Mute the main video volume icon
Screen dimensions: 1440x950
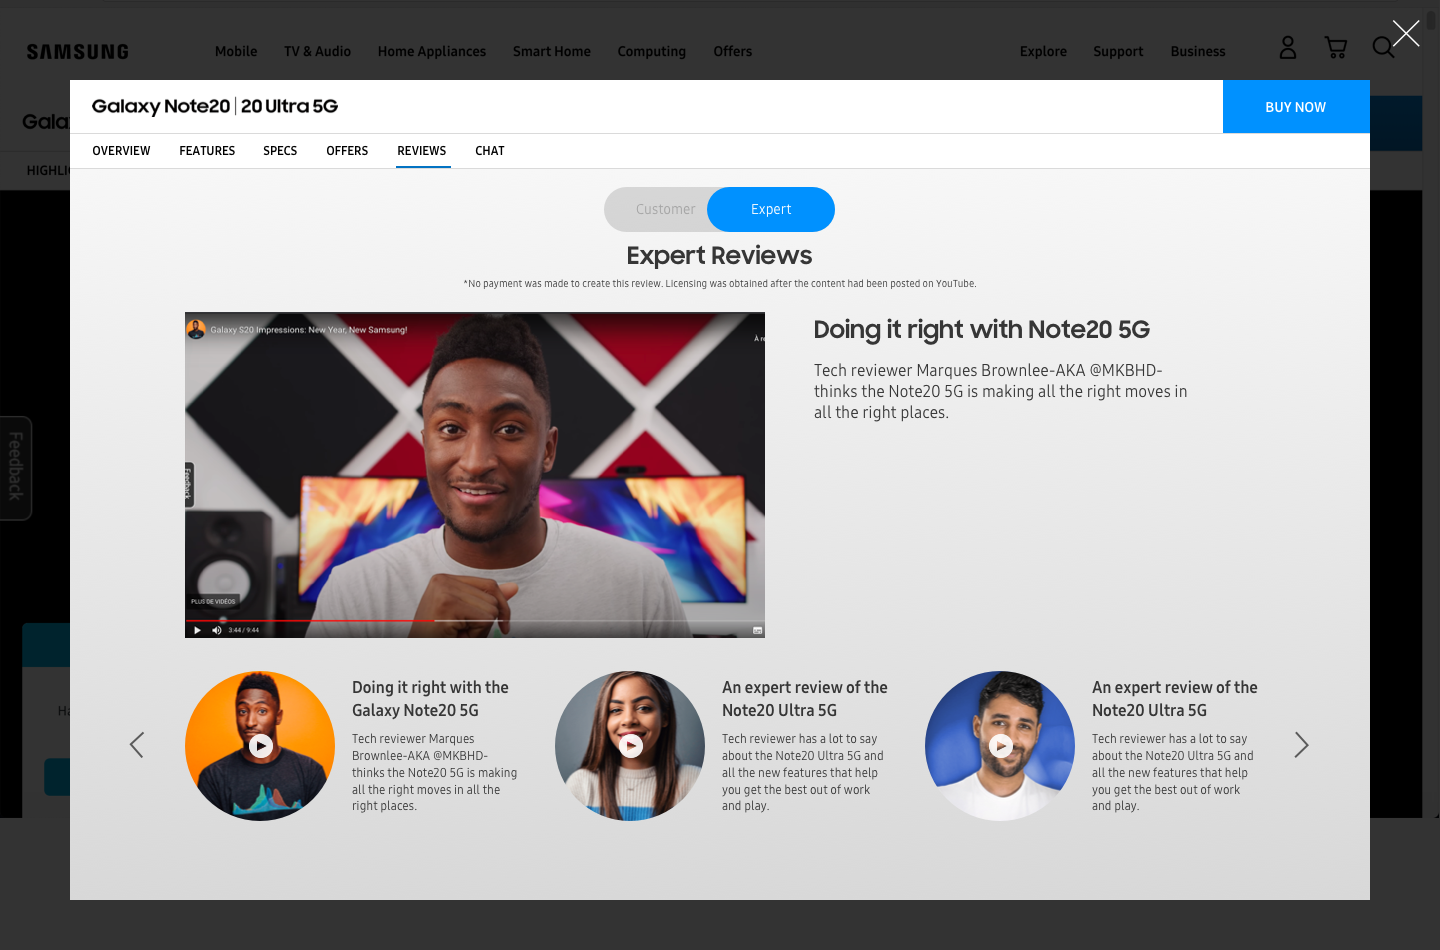[x=217, y=630]
